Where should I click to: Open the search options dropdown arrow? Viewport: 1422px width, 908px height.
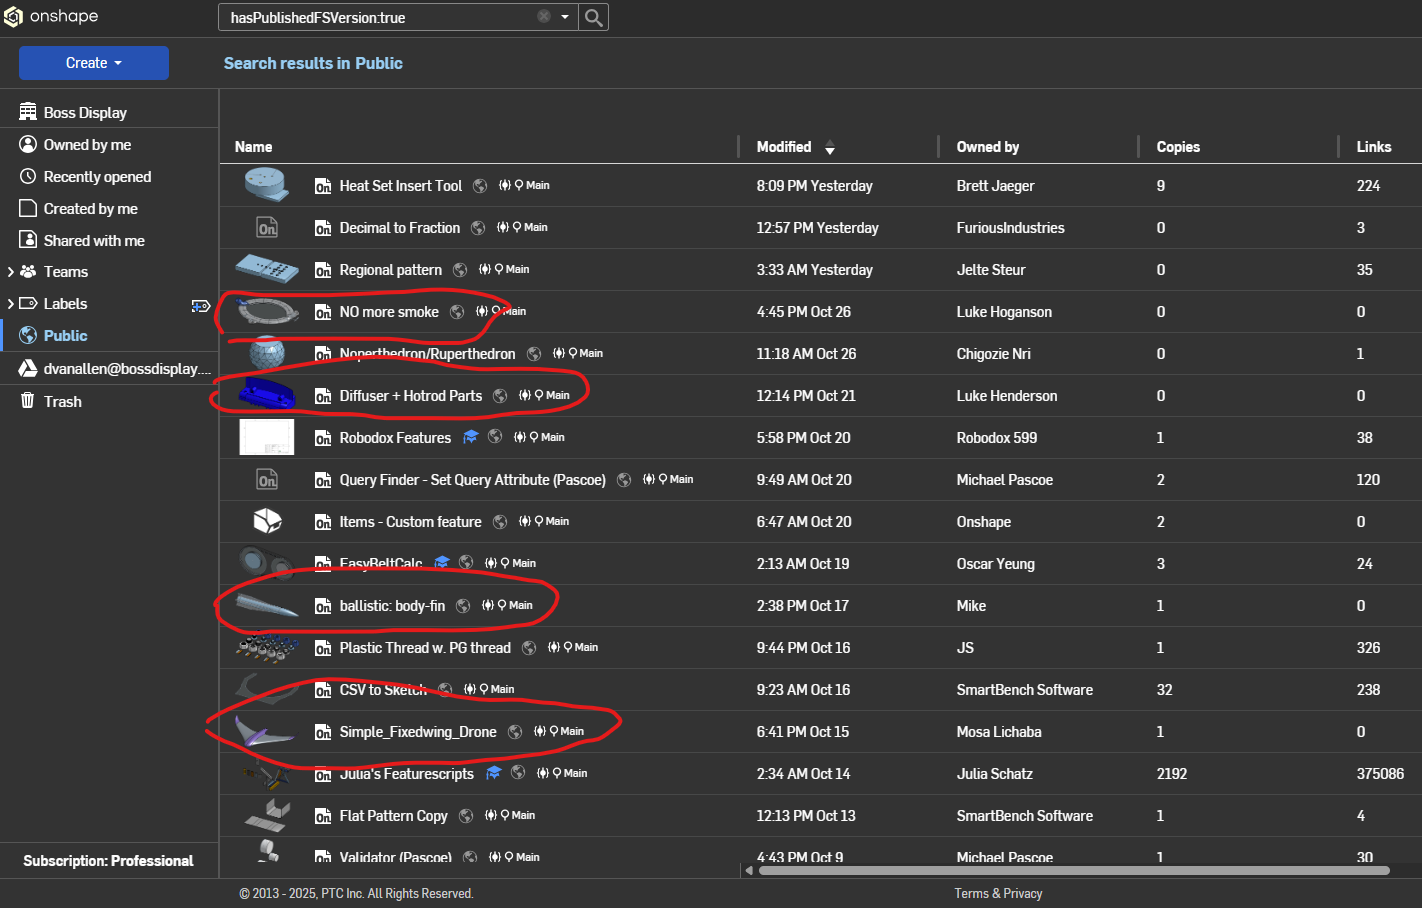tap(565, 17)
